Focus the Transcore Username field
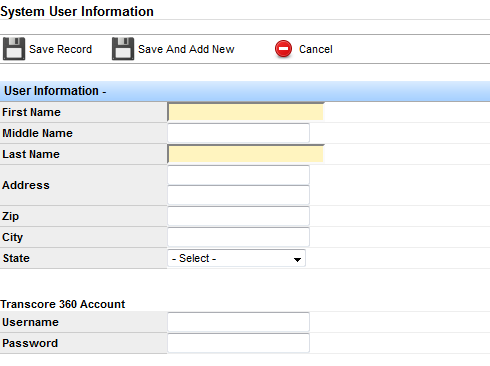The height and width of the screenshot is (366, 490). pos(238,322)
